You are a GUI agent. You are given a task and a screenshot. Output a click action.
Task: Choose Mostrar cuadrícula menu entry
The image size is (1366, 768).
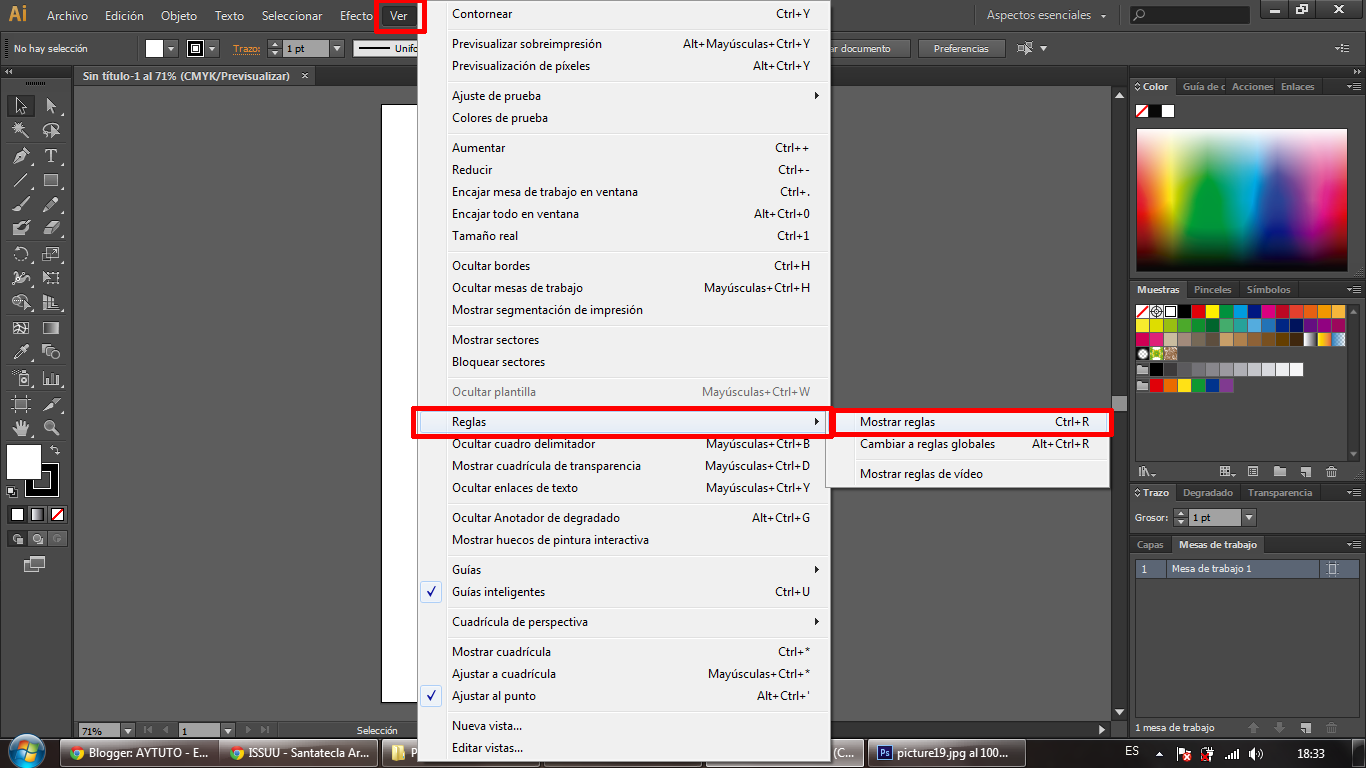(x=624, y=652)
